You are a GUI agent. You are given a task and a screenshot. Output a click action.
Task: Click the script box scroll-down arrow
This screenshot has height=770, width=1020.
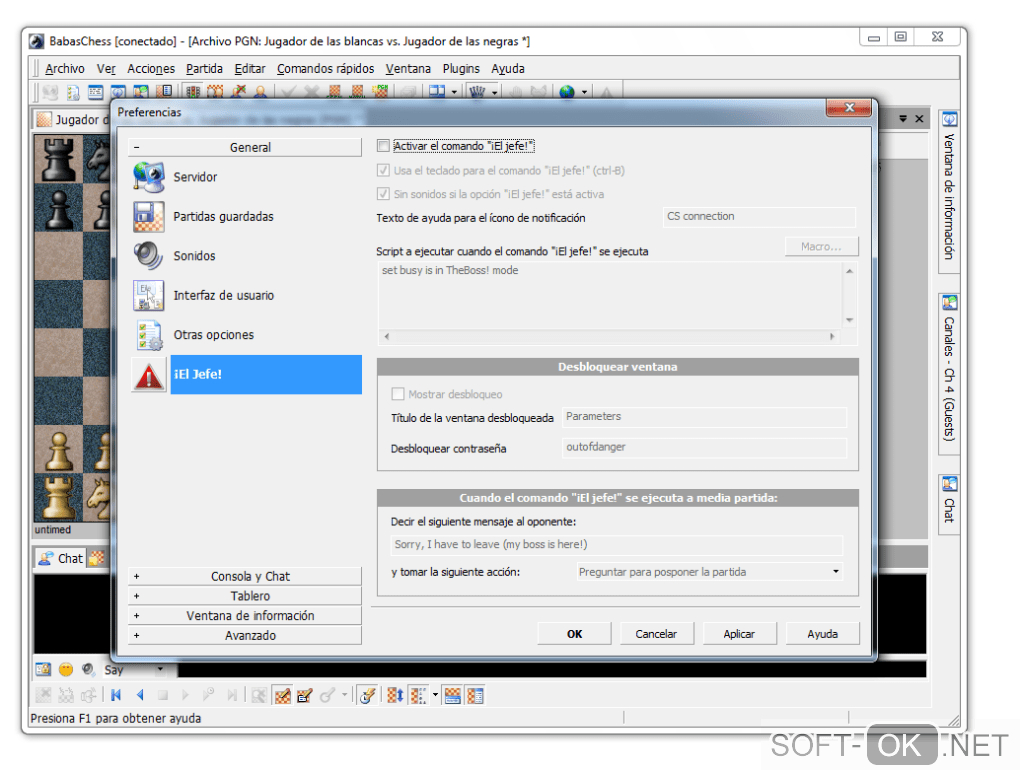click(850, 320)
